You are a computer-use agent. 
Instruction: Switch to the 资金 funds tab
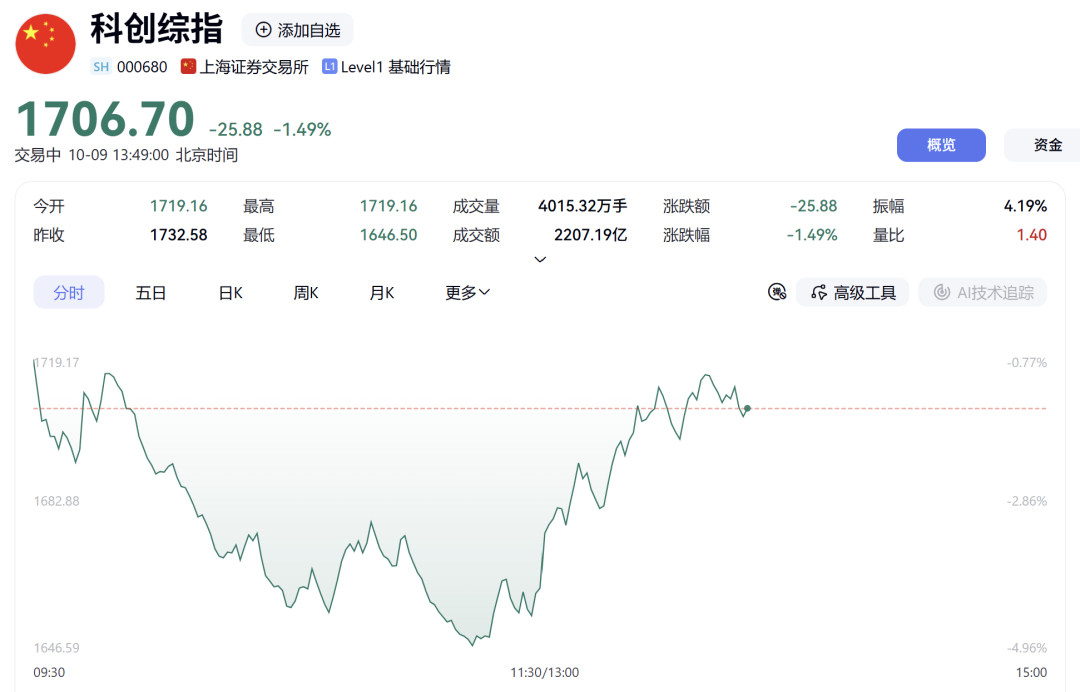pyautogui.click(x=1047, y=145)
